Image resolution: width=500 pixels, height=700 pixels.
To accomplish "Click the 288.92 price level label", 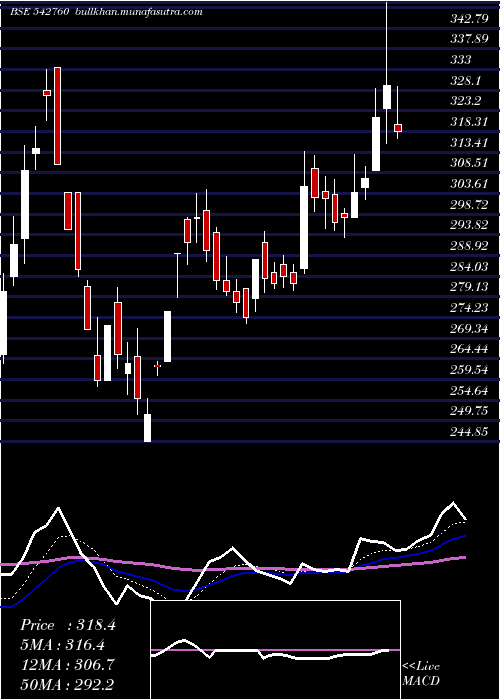I will pos(469,246).
